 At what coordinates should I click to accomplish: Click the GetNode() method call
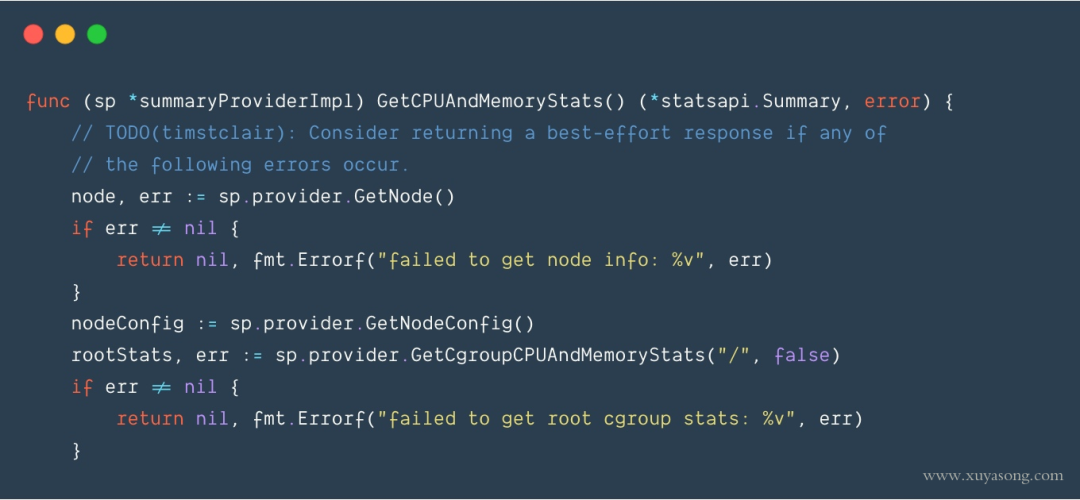(x=404, y=197)
